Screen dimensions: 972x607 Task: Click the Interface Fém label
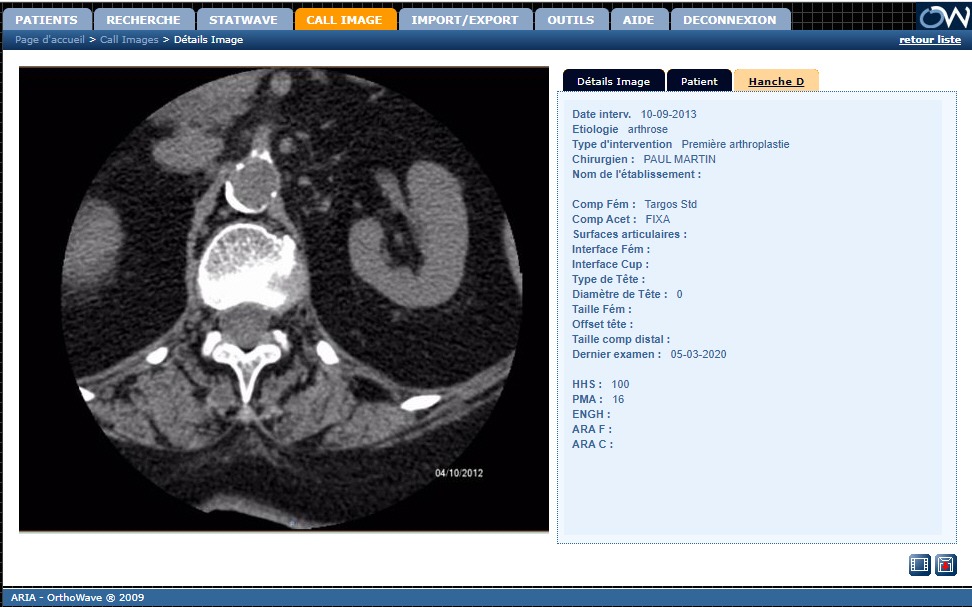[x=611, y=249]
